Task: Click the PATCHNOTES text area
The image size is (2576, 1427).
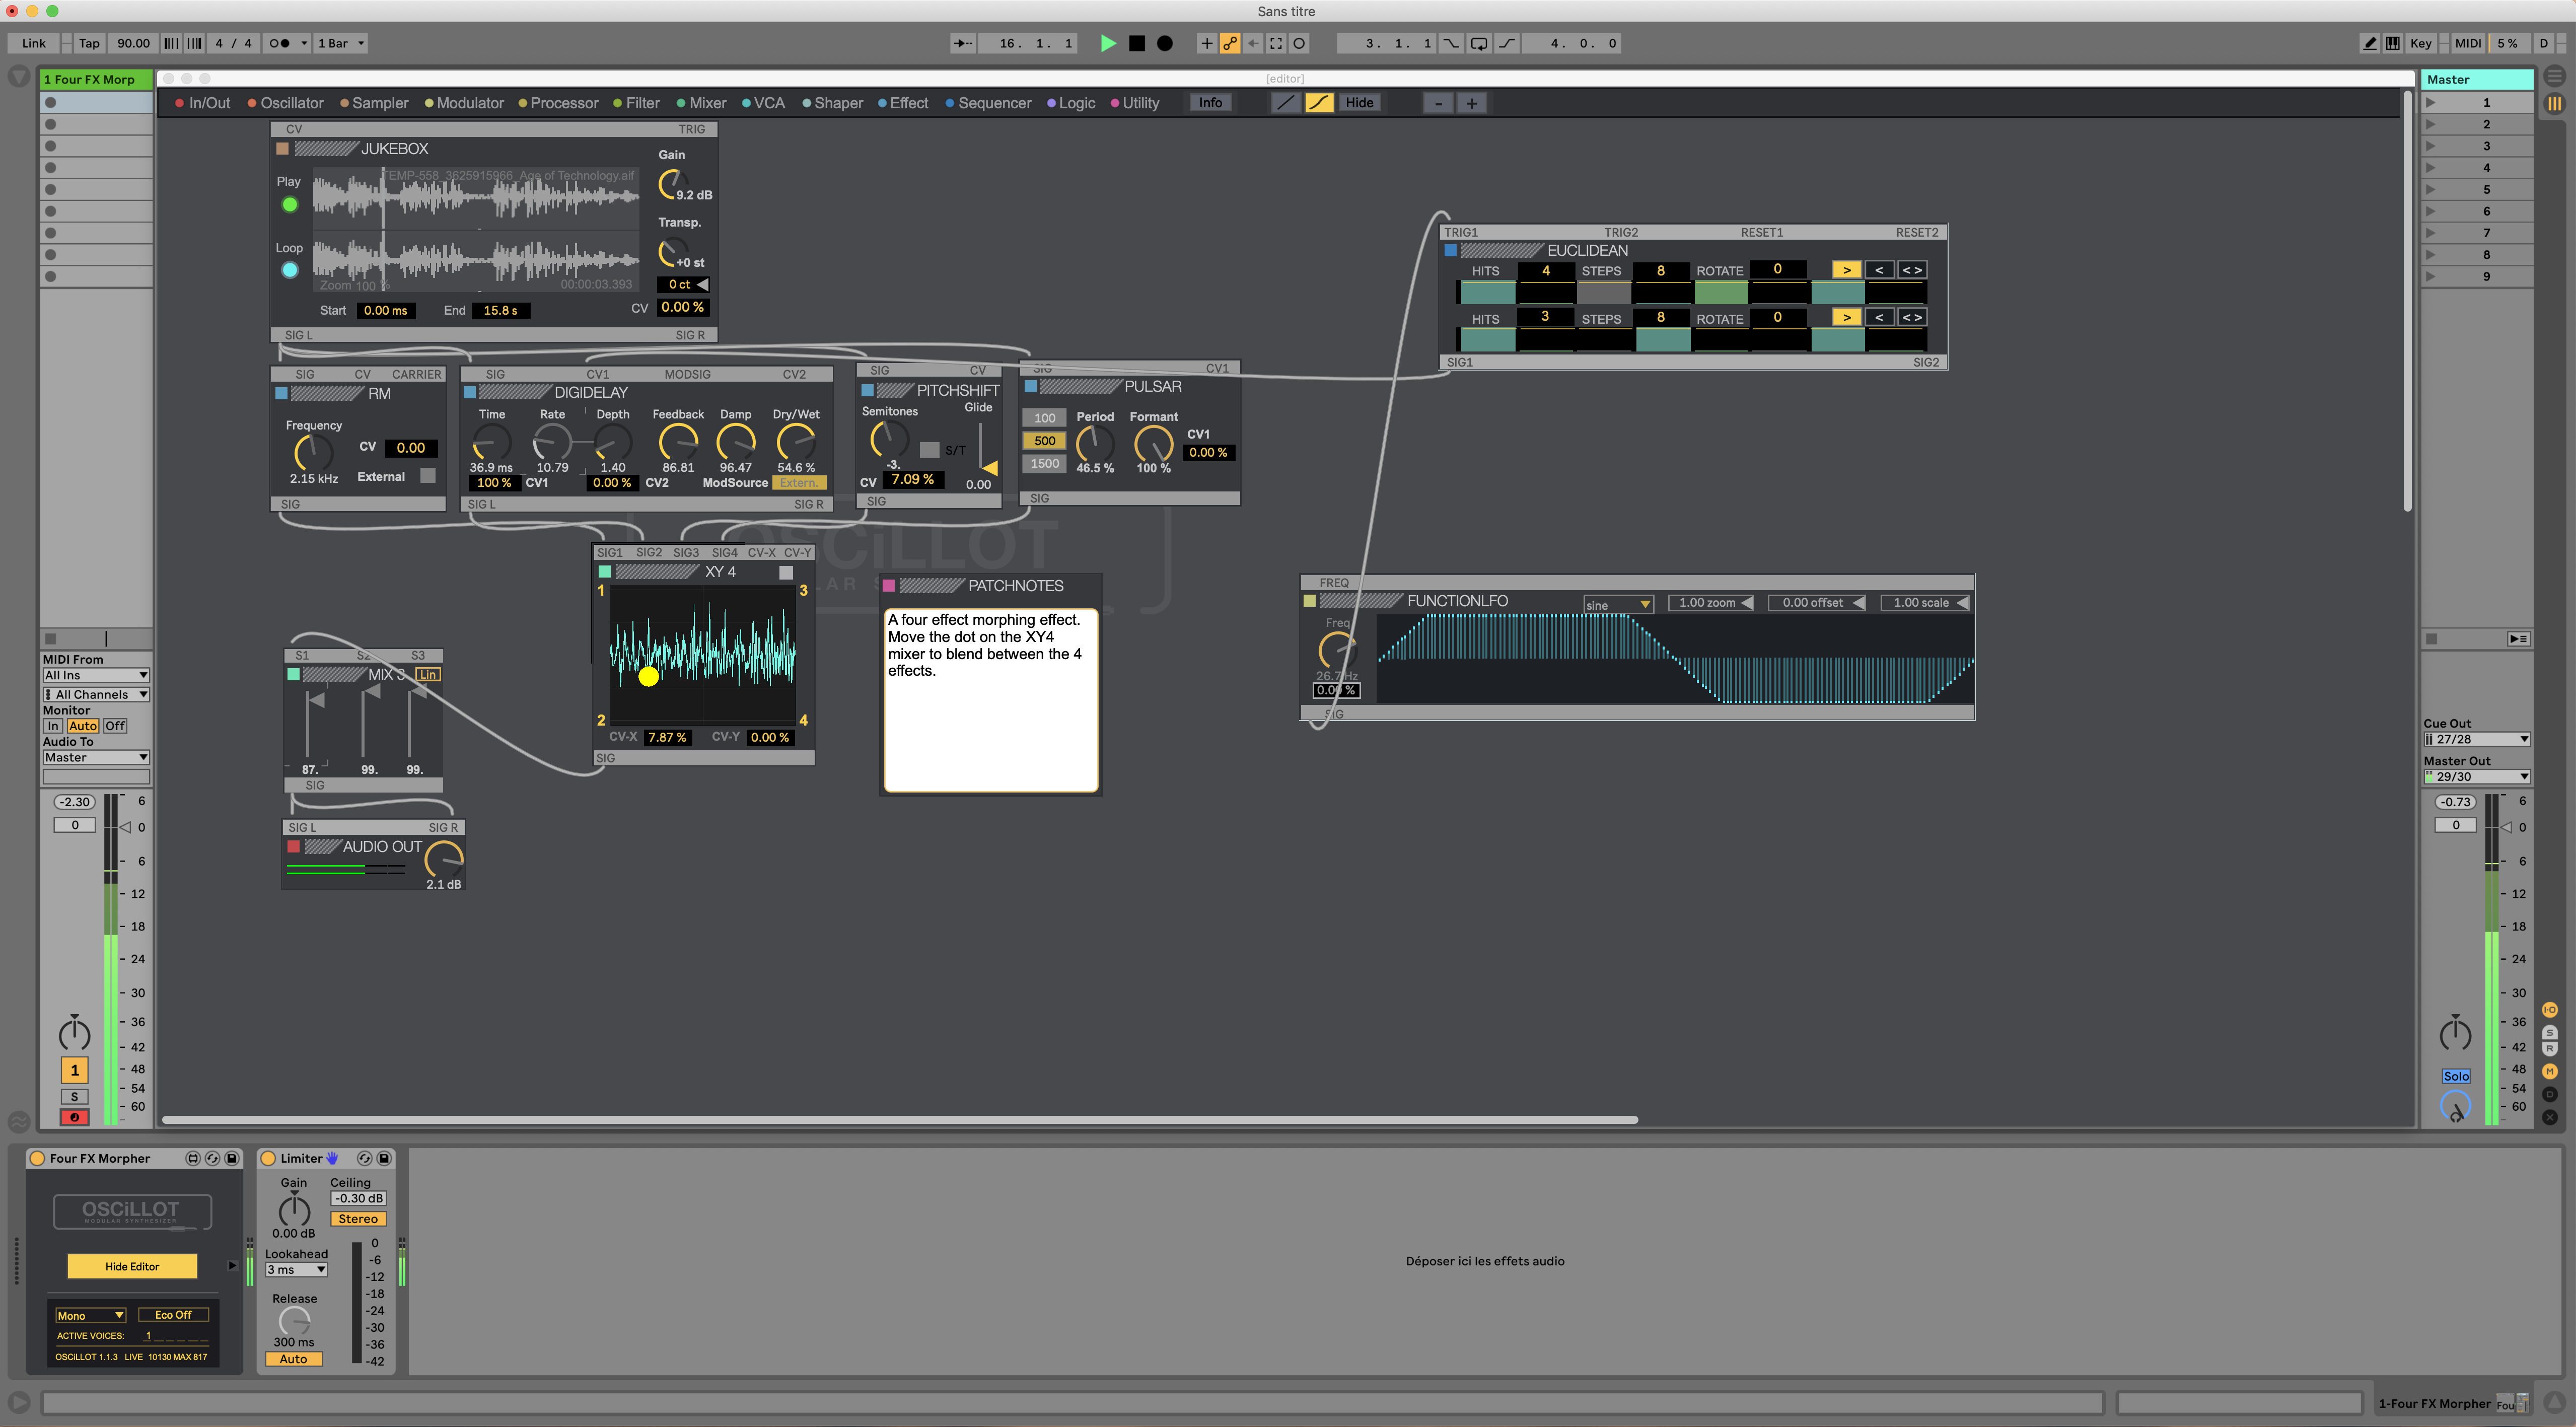Action: (x=990, y=700)
